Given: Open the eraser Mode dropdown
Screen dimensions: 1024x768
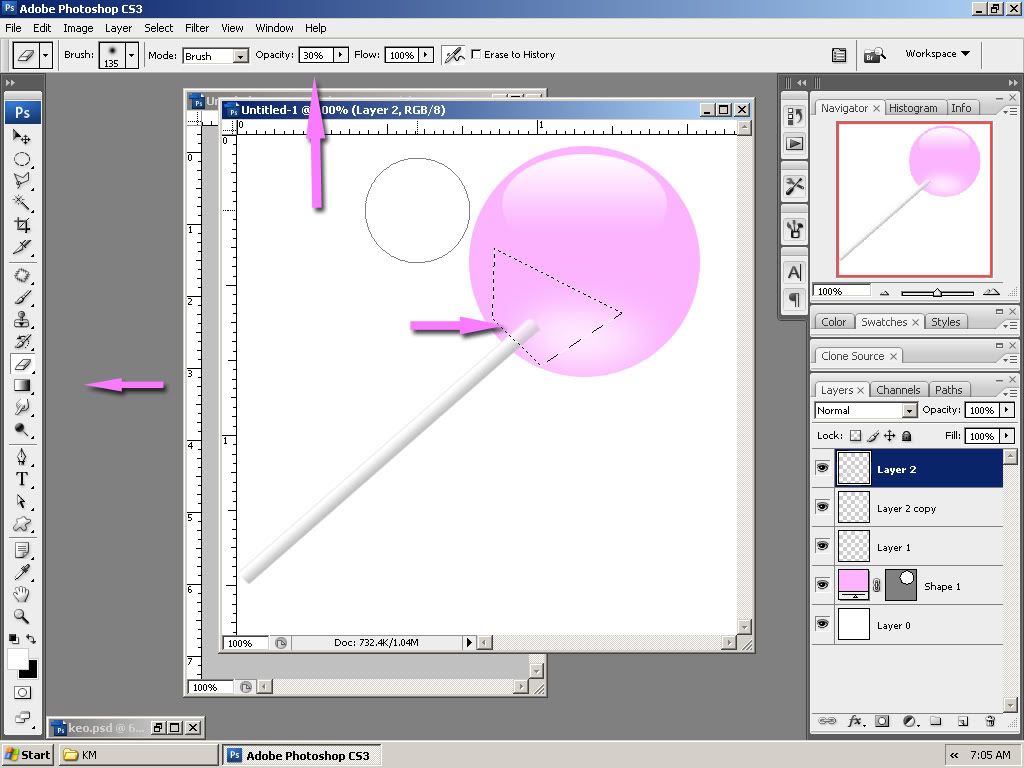Looking at the screenshot, I should point(241,56).
